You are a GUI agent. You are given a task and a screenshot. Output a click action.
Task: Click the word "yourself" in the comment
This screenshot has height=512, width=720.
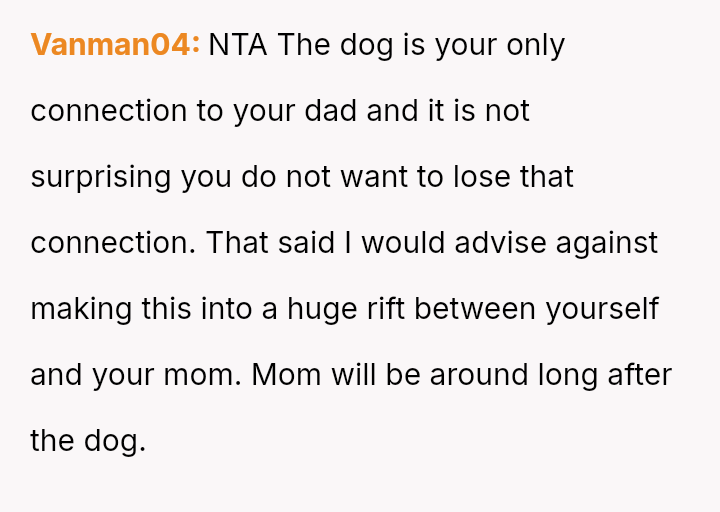pos(602,309)
